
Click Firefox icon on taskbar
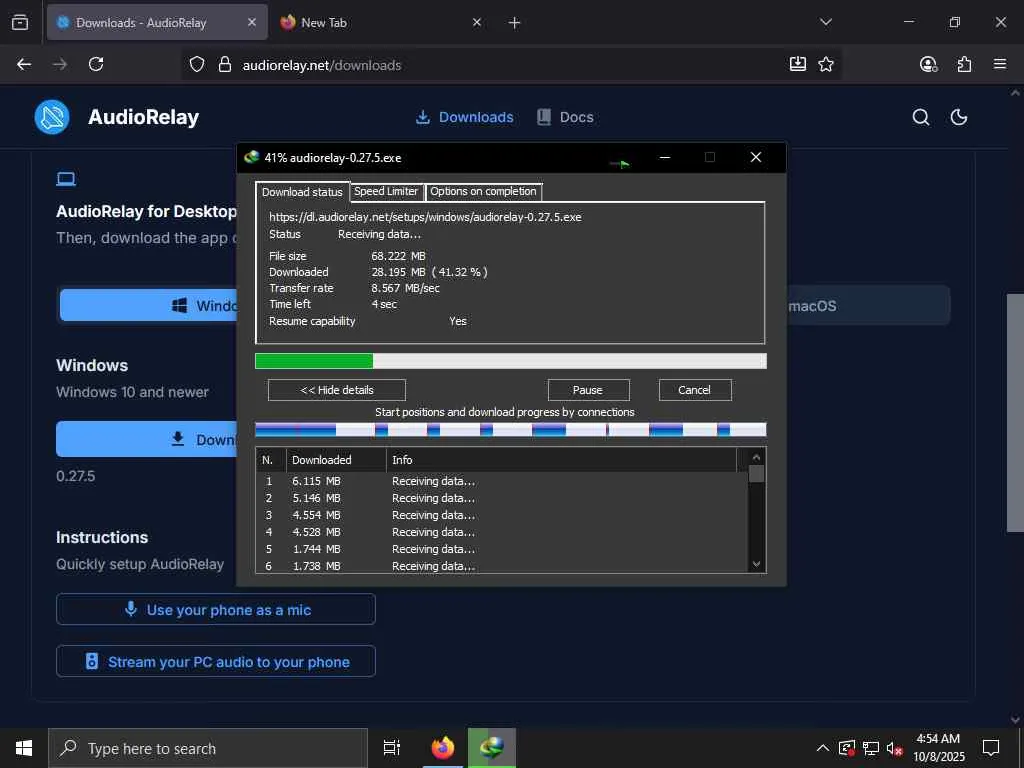pos(442,748)
